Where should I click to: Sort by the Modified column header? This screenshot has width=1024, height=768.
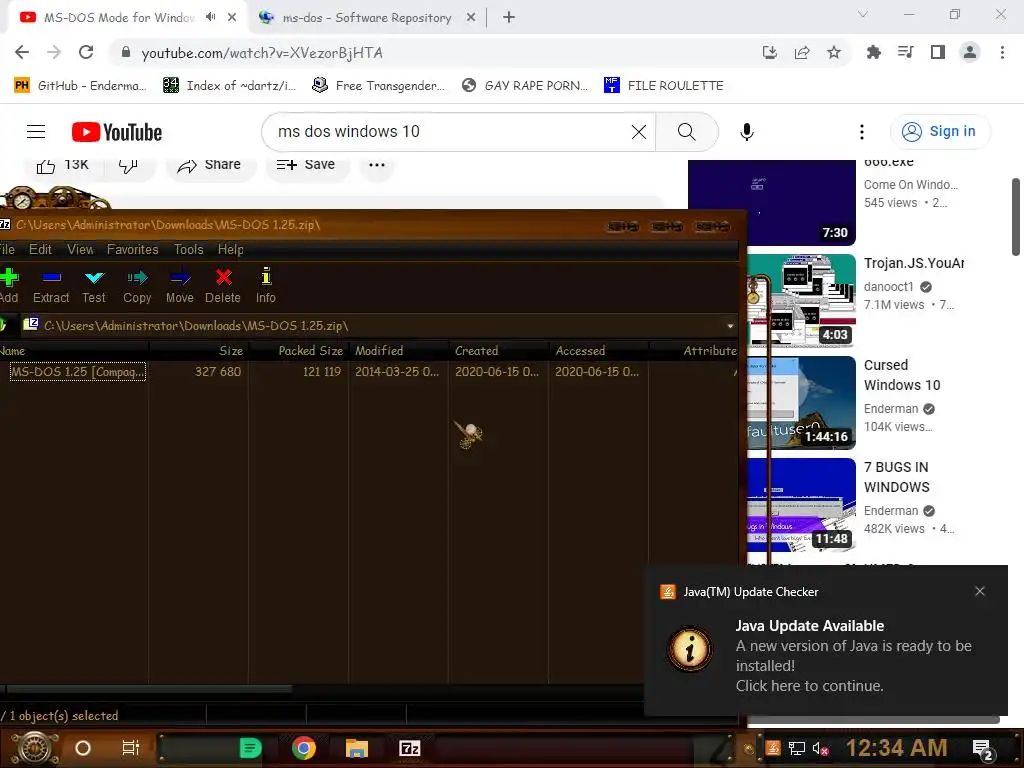(398, 351)
